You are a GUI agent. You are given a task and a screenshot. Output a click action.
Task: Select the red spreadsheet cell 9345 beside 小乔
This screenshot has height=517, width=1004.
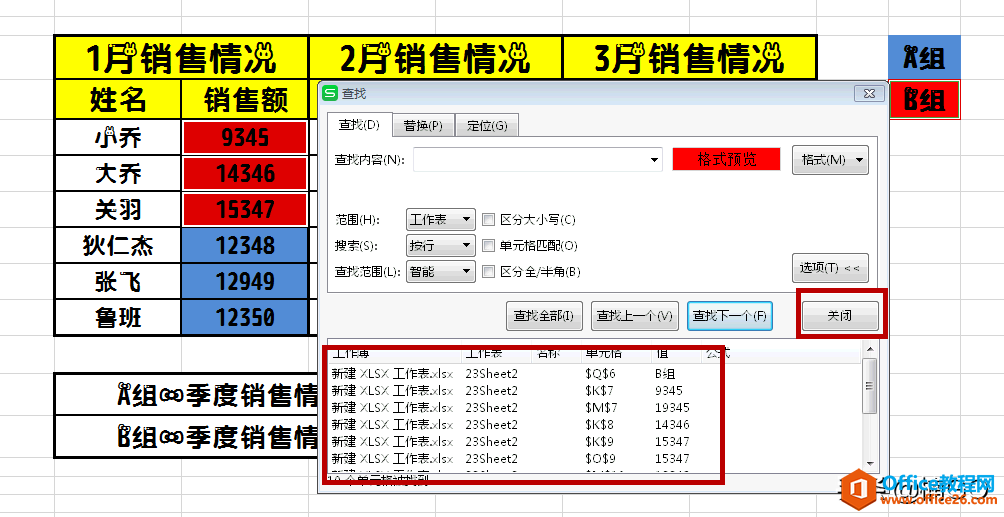point(245,137)
